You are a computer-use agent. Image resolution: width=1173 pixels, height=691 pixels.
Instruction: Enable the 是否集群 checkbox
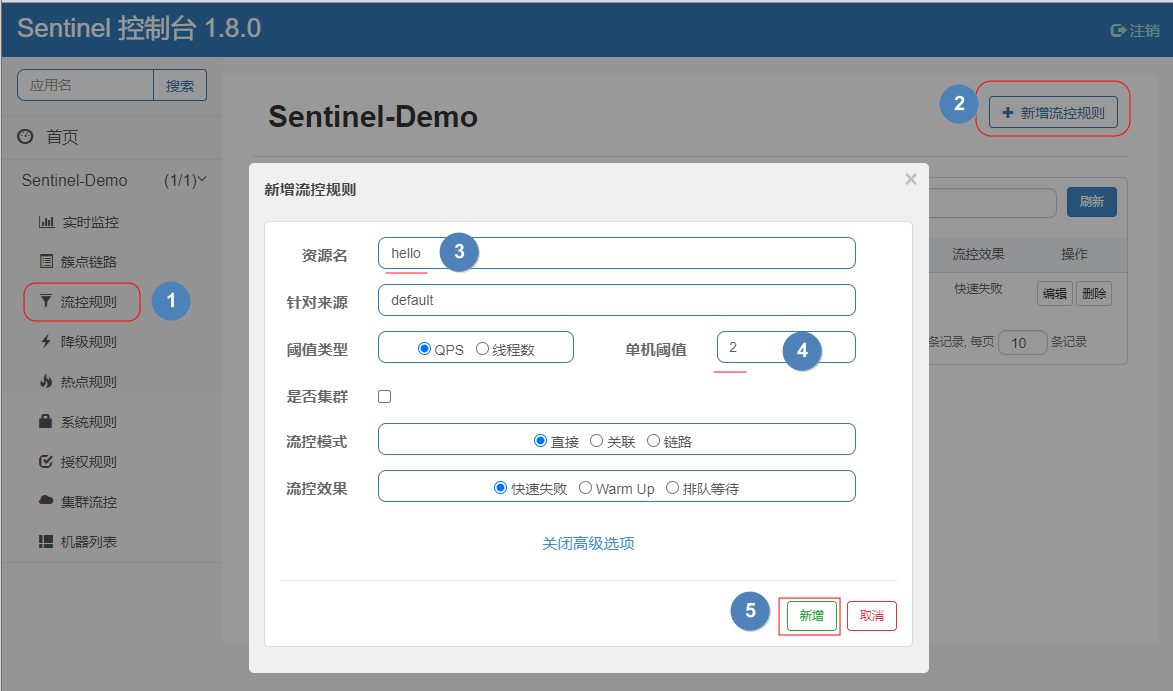pyautogui.click(x=385, y=396)
